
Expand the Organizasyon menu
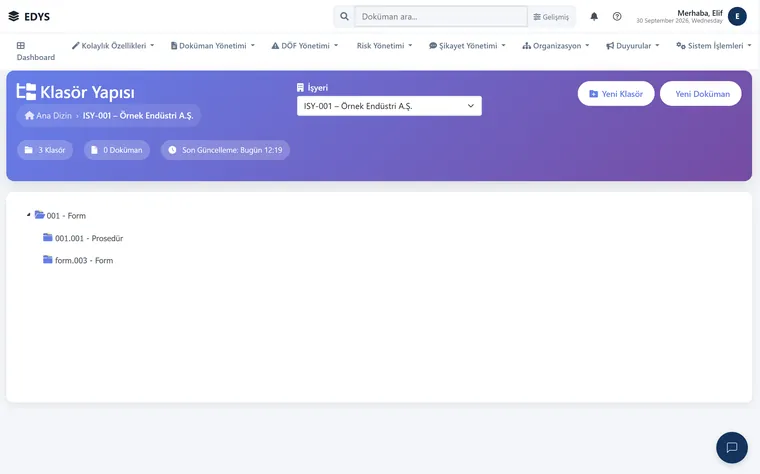click(x=555, y=46)
